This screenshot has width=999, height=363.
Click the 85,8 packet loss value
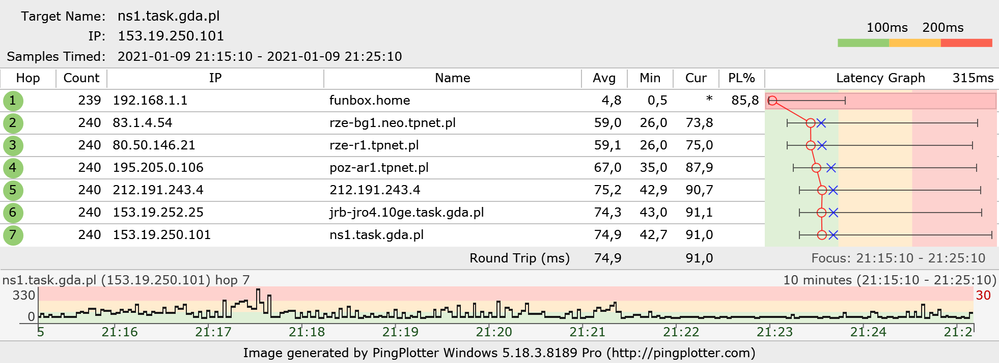coord(745,101)
